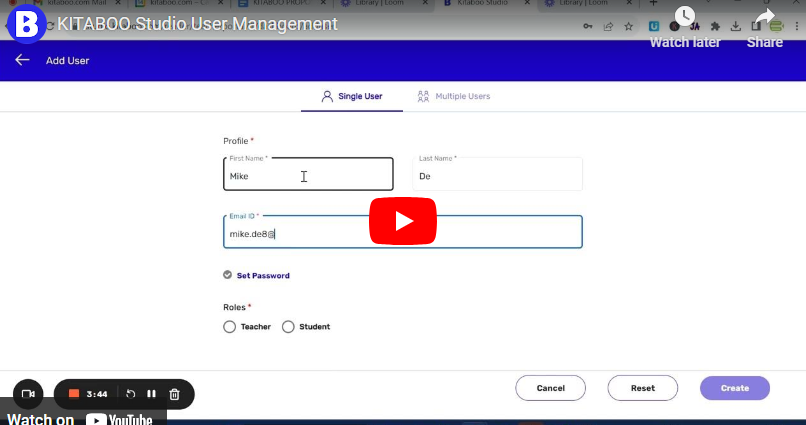Switch to the Kitaboo Studio browser tab
Viewport: 806px width, 425px height.
[485, 4]
